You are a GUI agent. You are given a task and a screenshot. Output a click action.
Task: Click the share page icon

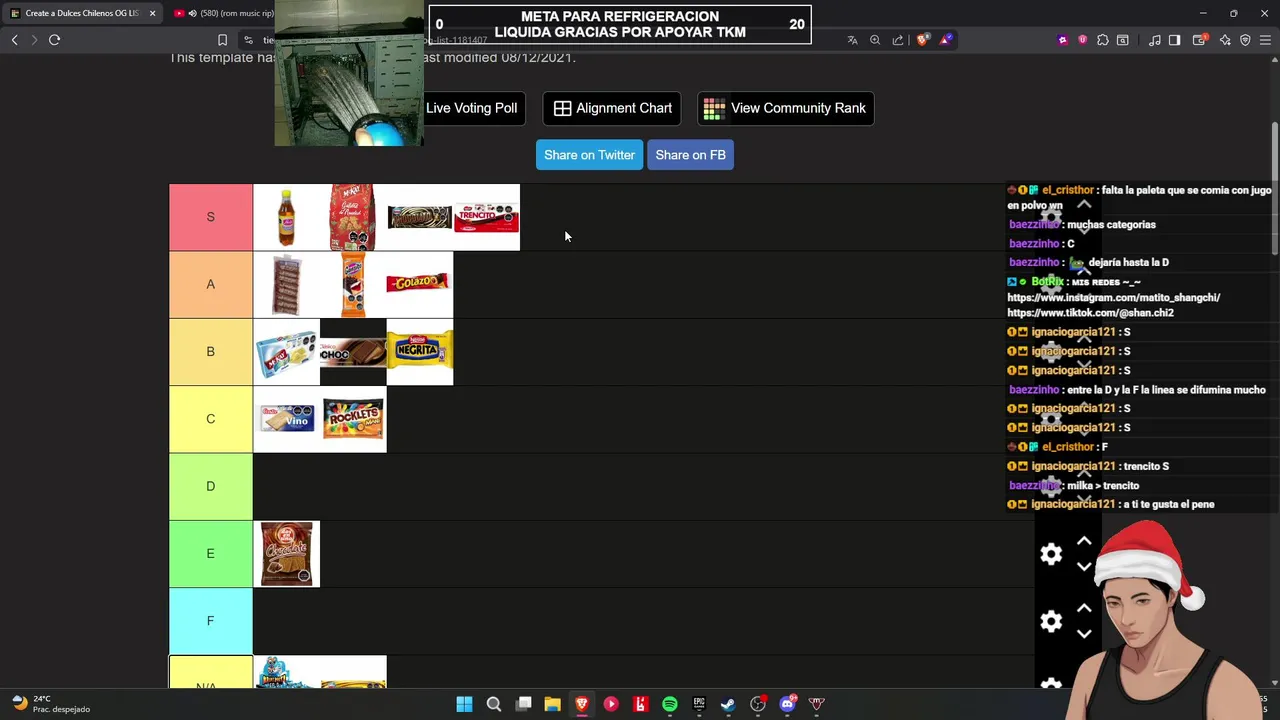pos(898,40)
